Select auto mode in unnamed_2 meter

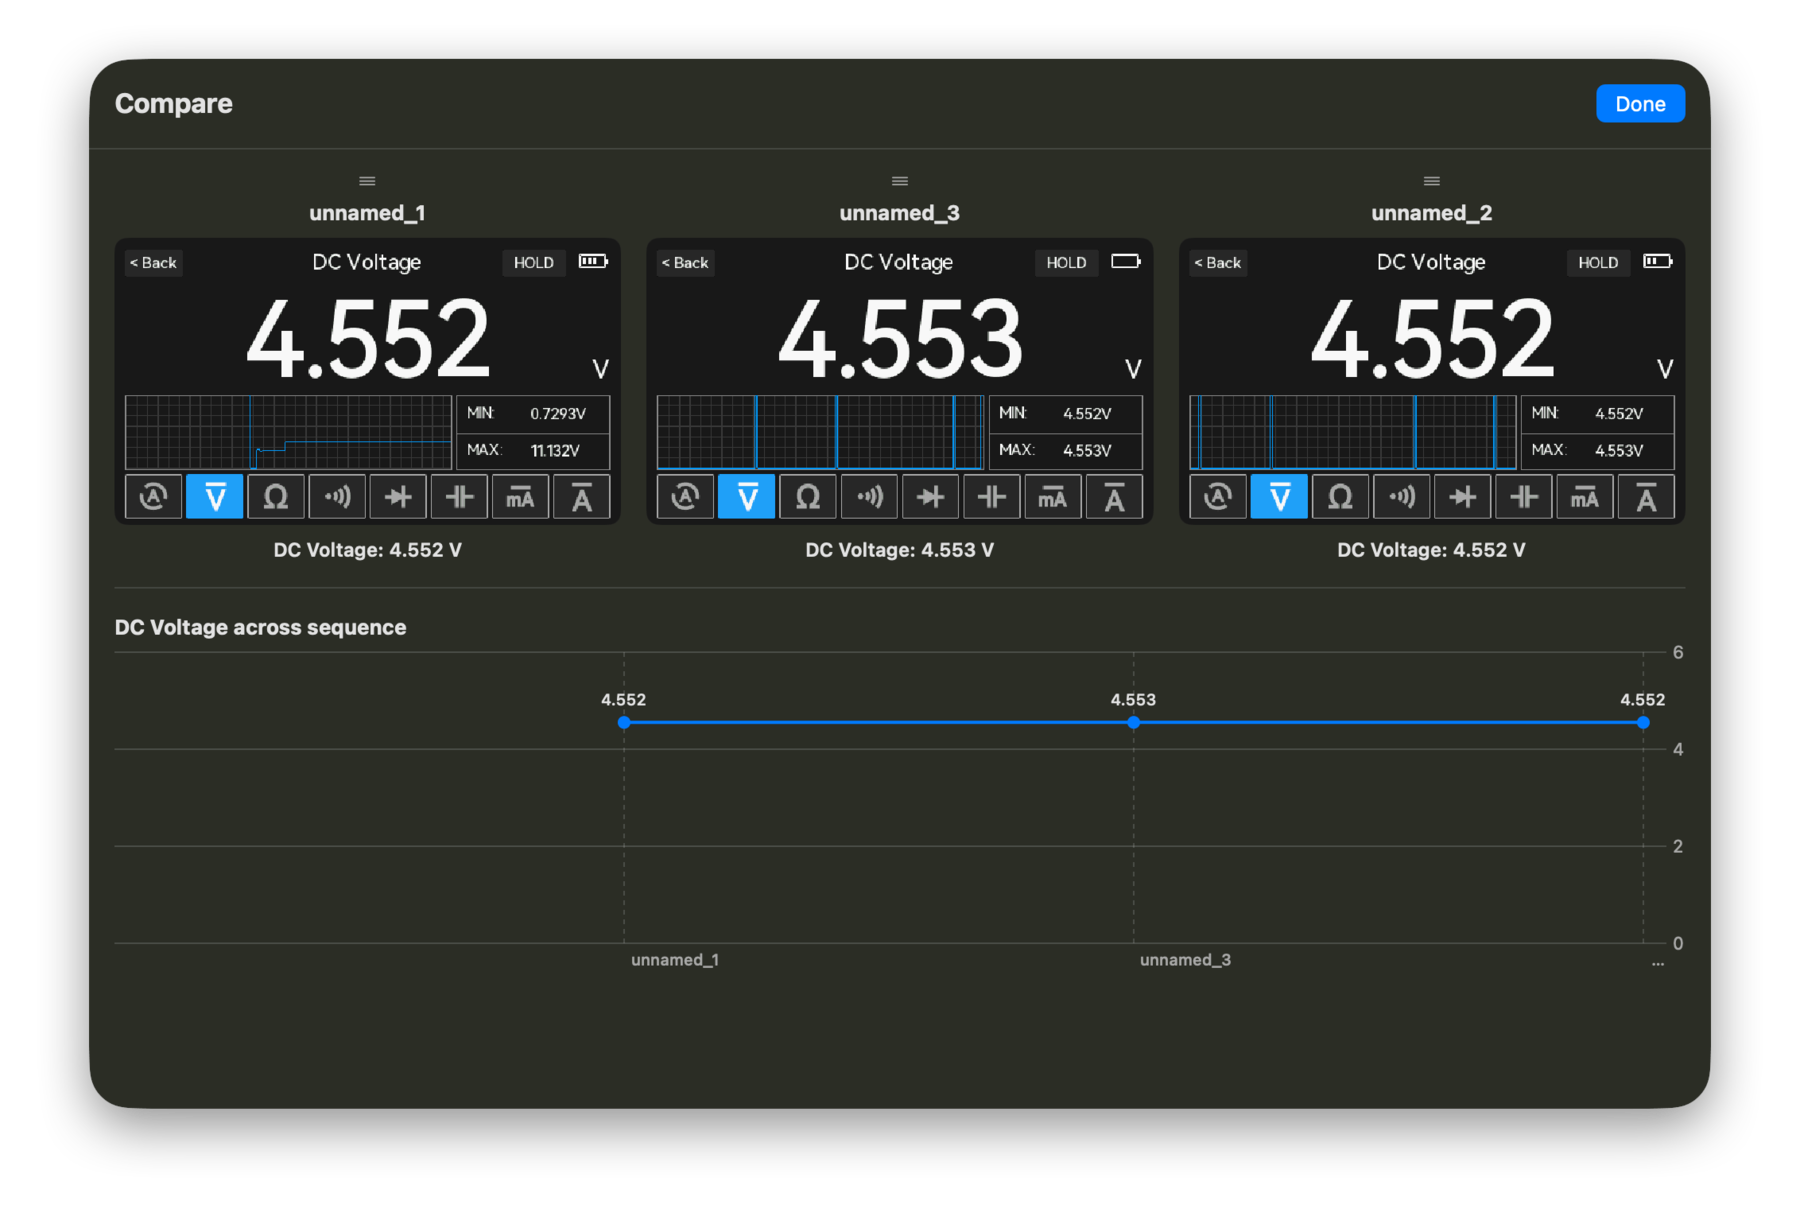[x=1217, y=497]
